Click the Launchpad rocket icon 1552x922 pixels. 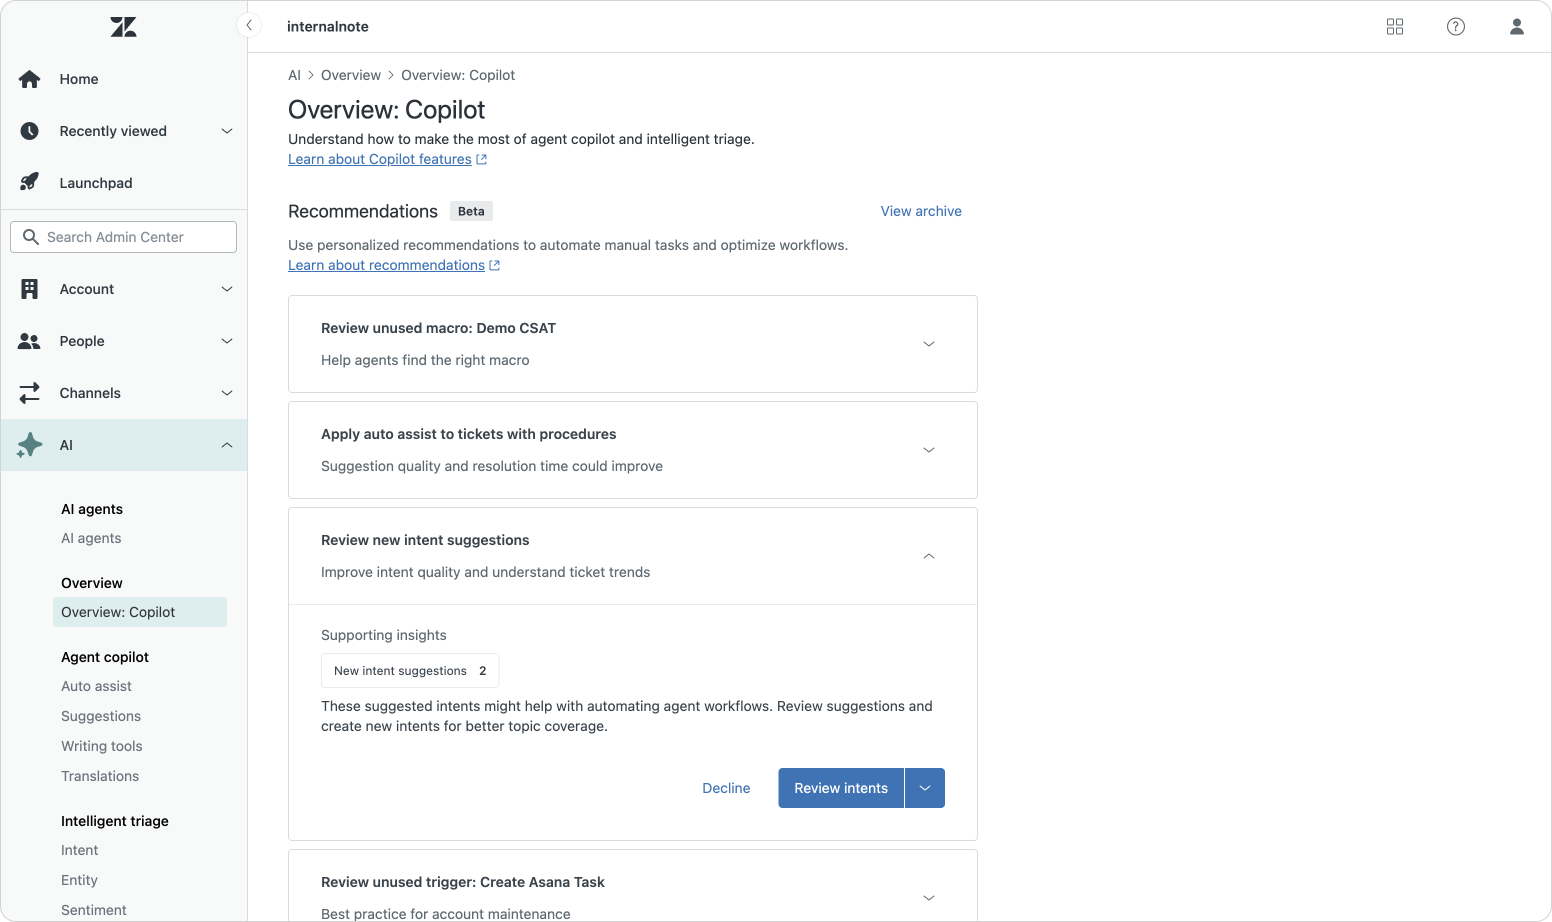point(30,183)
